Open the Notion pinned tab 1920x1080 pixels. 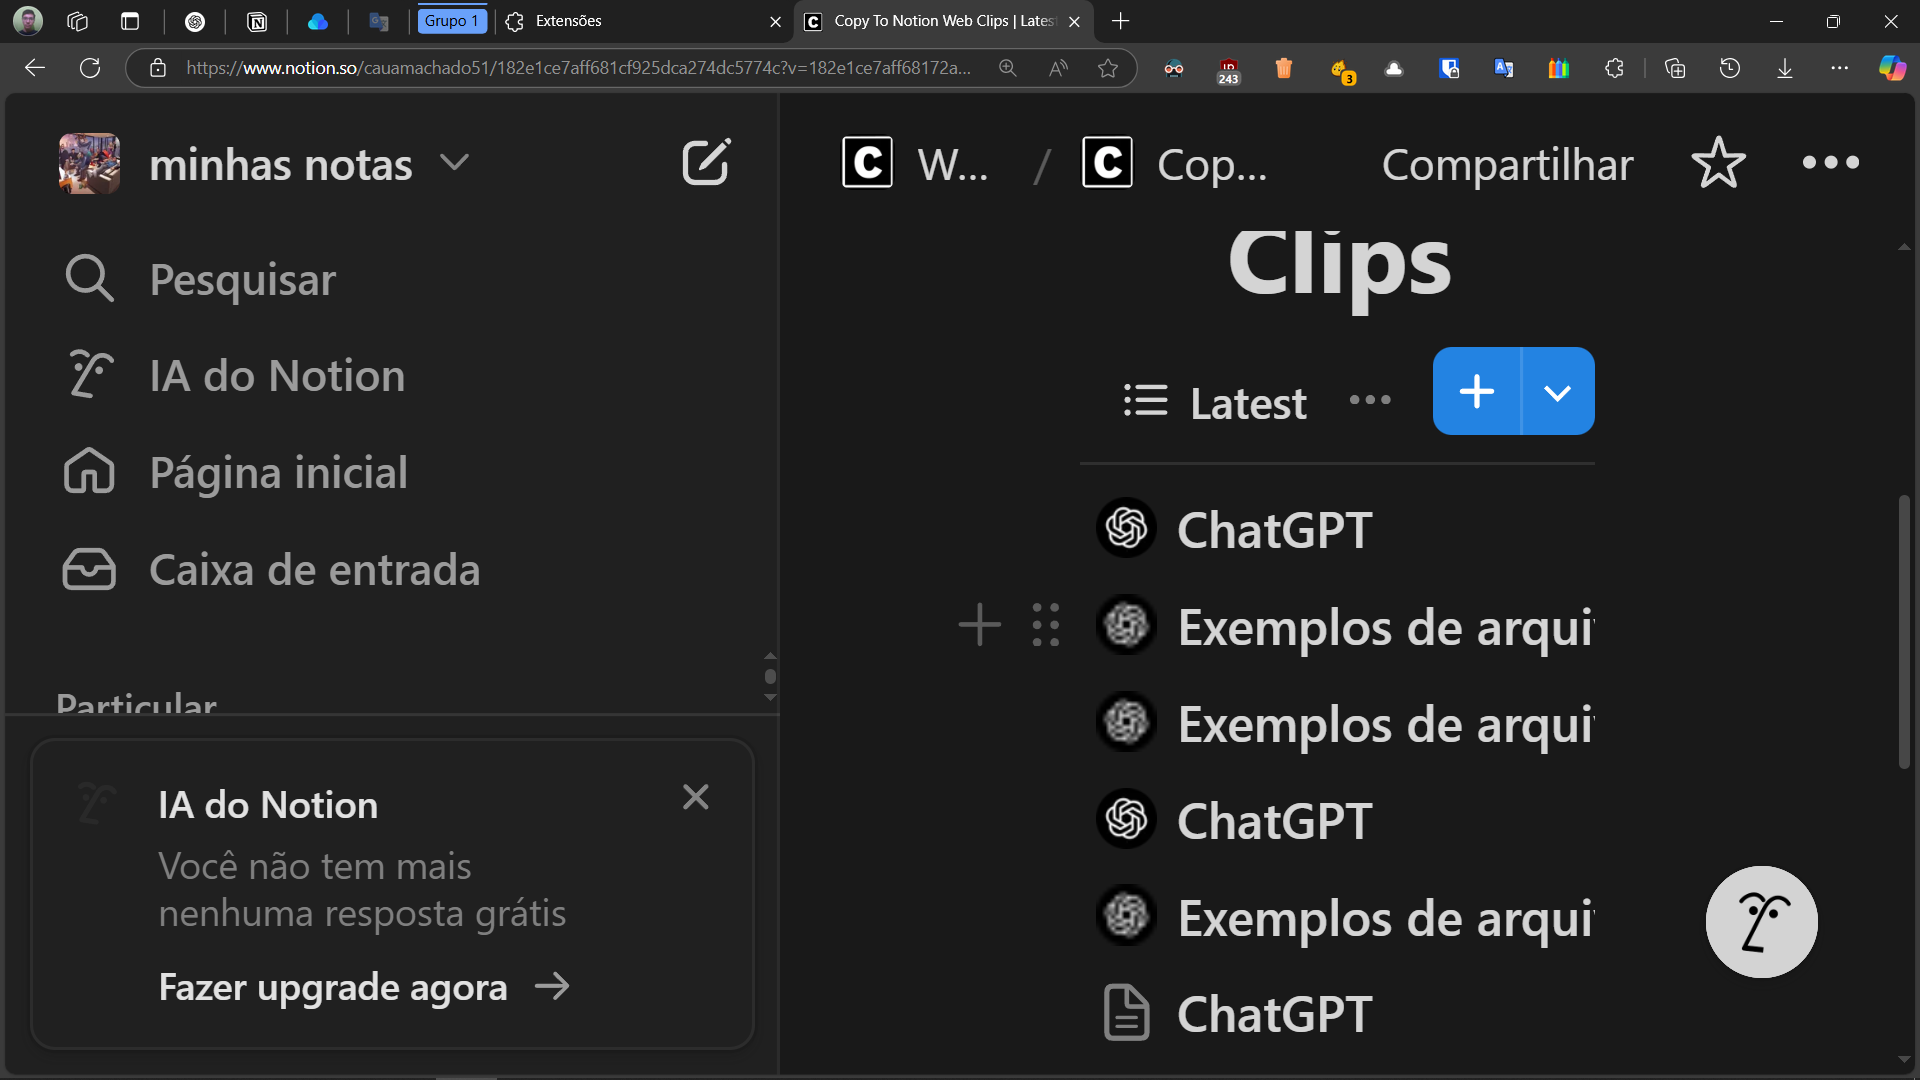pyautogui.click(x=257, y=21)
